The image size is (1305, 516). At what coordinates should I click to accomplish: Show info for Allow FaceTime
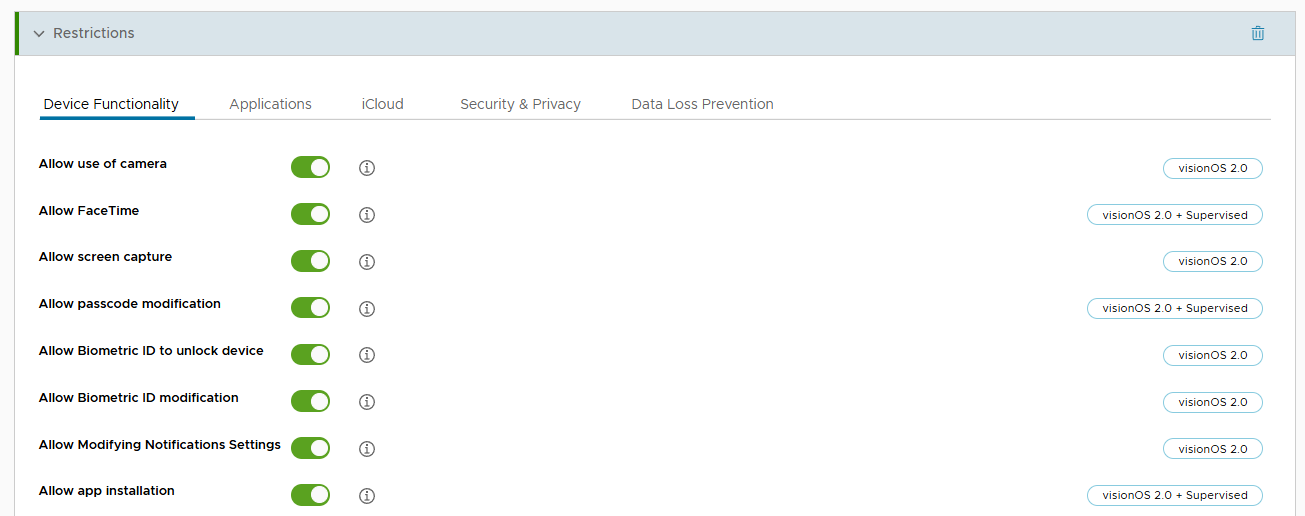tap(367, 215)
